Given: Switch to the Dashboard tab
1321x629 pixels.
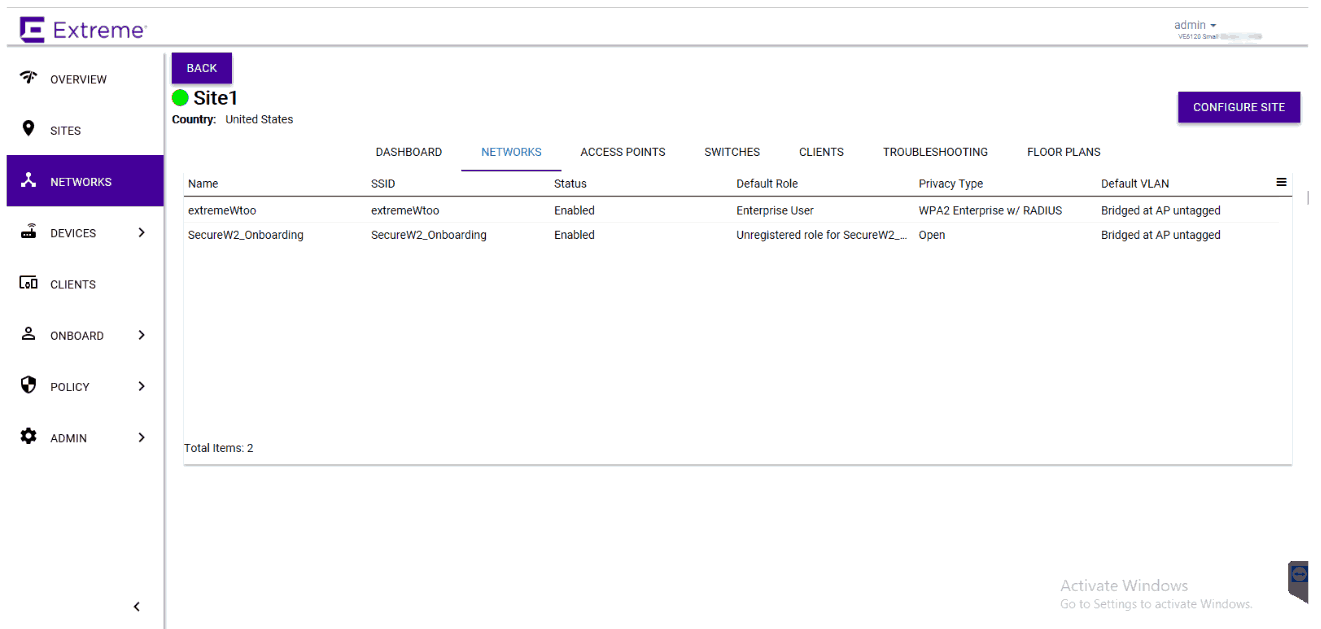Looking at the screenshot, I should 409,152.
